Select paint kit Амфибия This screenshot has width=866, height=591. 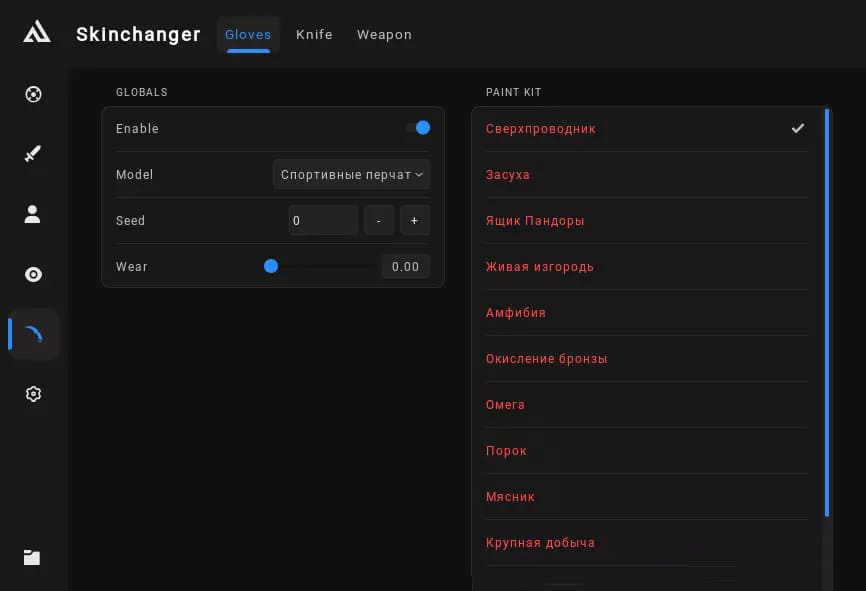click(646, 313)
